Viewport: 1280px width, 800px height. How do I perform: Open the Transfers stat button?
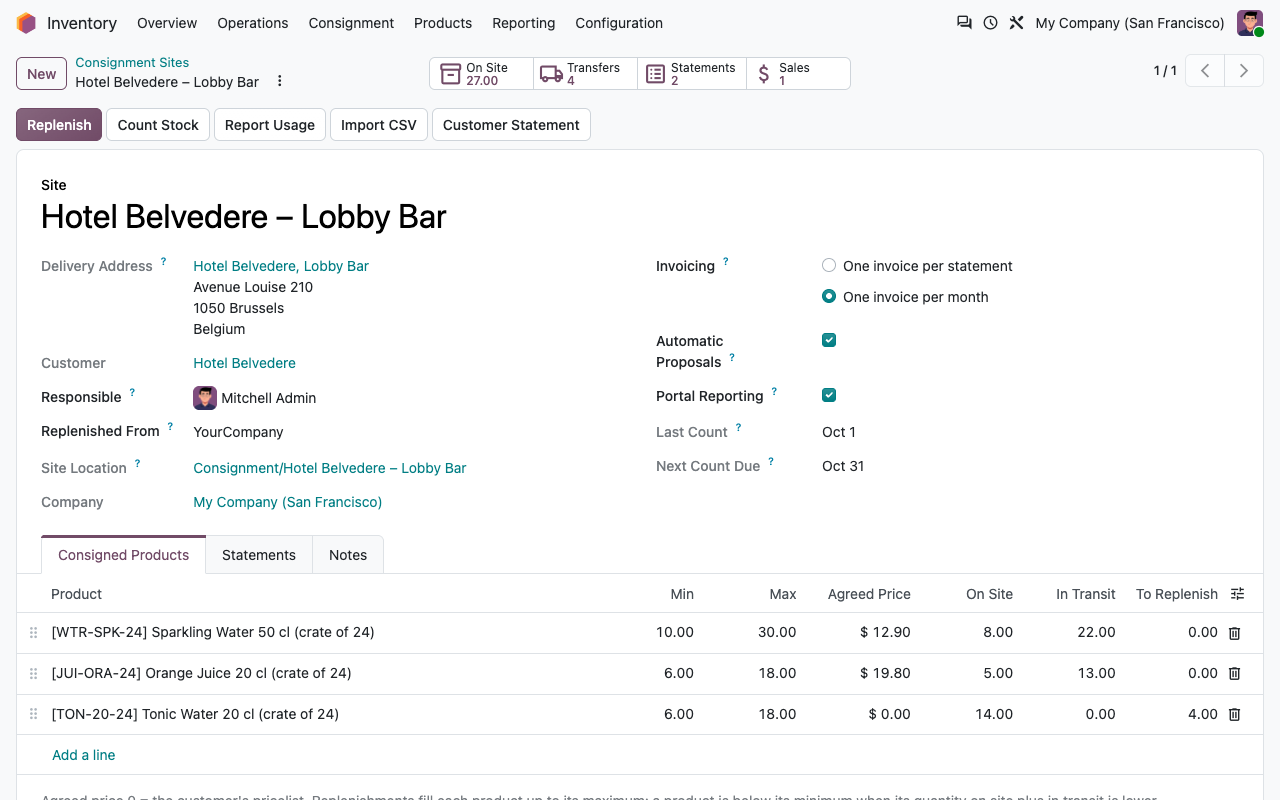pos(585,74)
